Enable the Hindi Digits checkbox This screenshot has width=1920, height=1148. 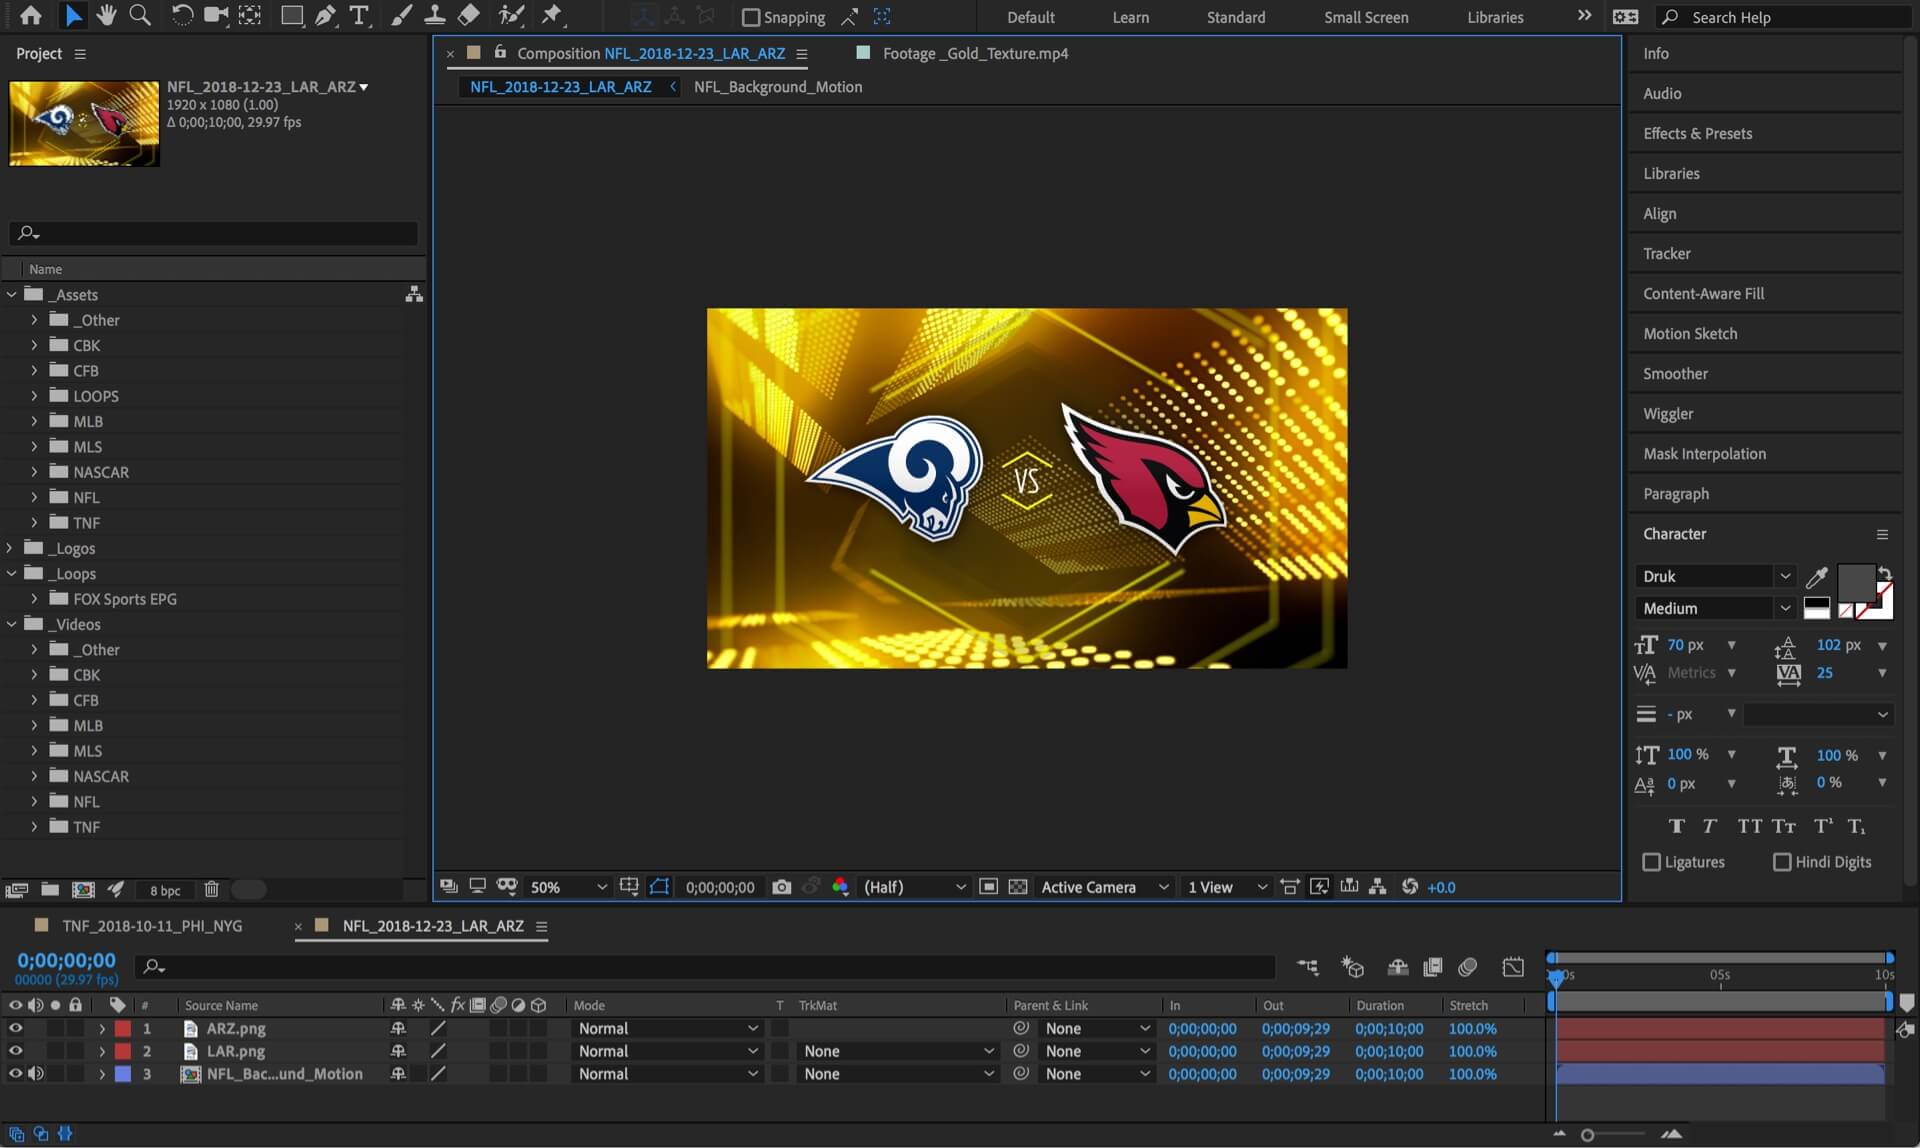(x=1782, y=862)
